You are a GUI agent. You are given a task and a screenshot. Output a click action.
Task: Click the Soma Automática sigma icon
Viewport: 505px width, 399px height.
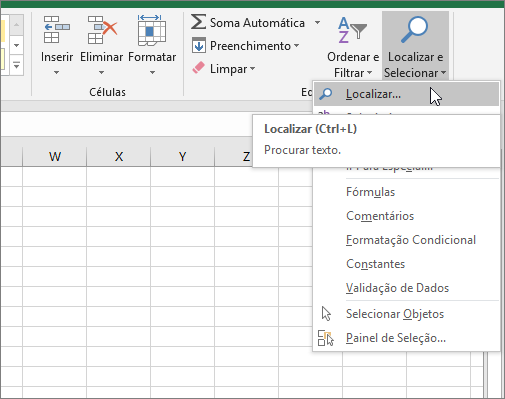198,22
